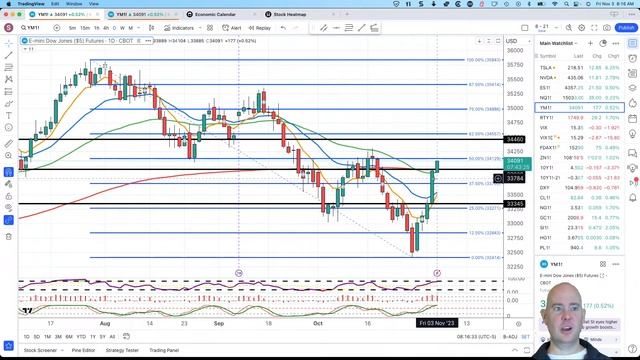This screenshot has height=360, width=640.
Task: Expand the Indicators dropdown arrow
Action: tap(200, 28)
